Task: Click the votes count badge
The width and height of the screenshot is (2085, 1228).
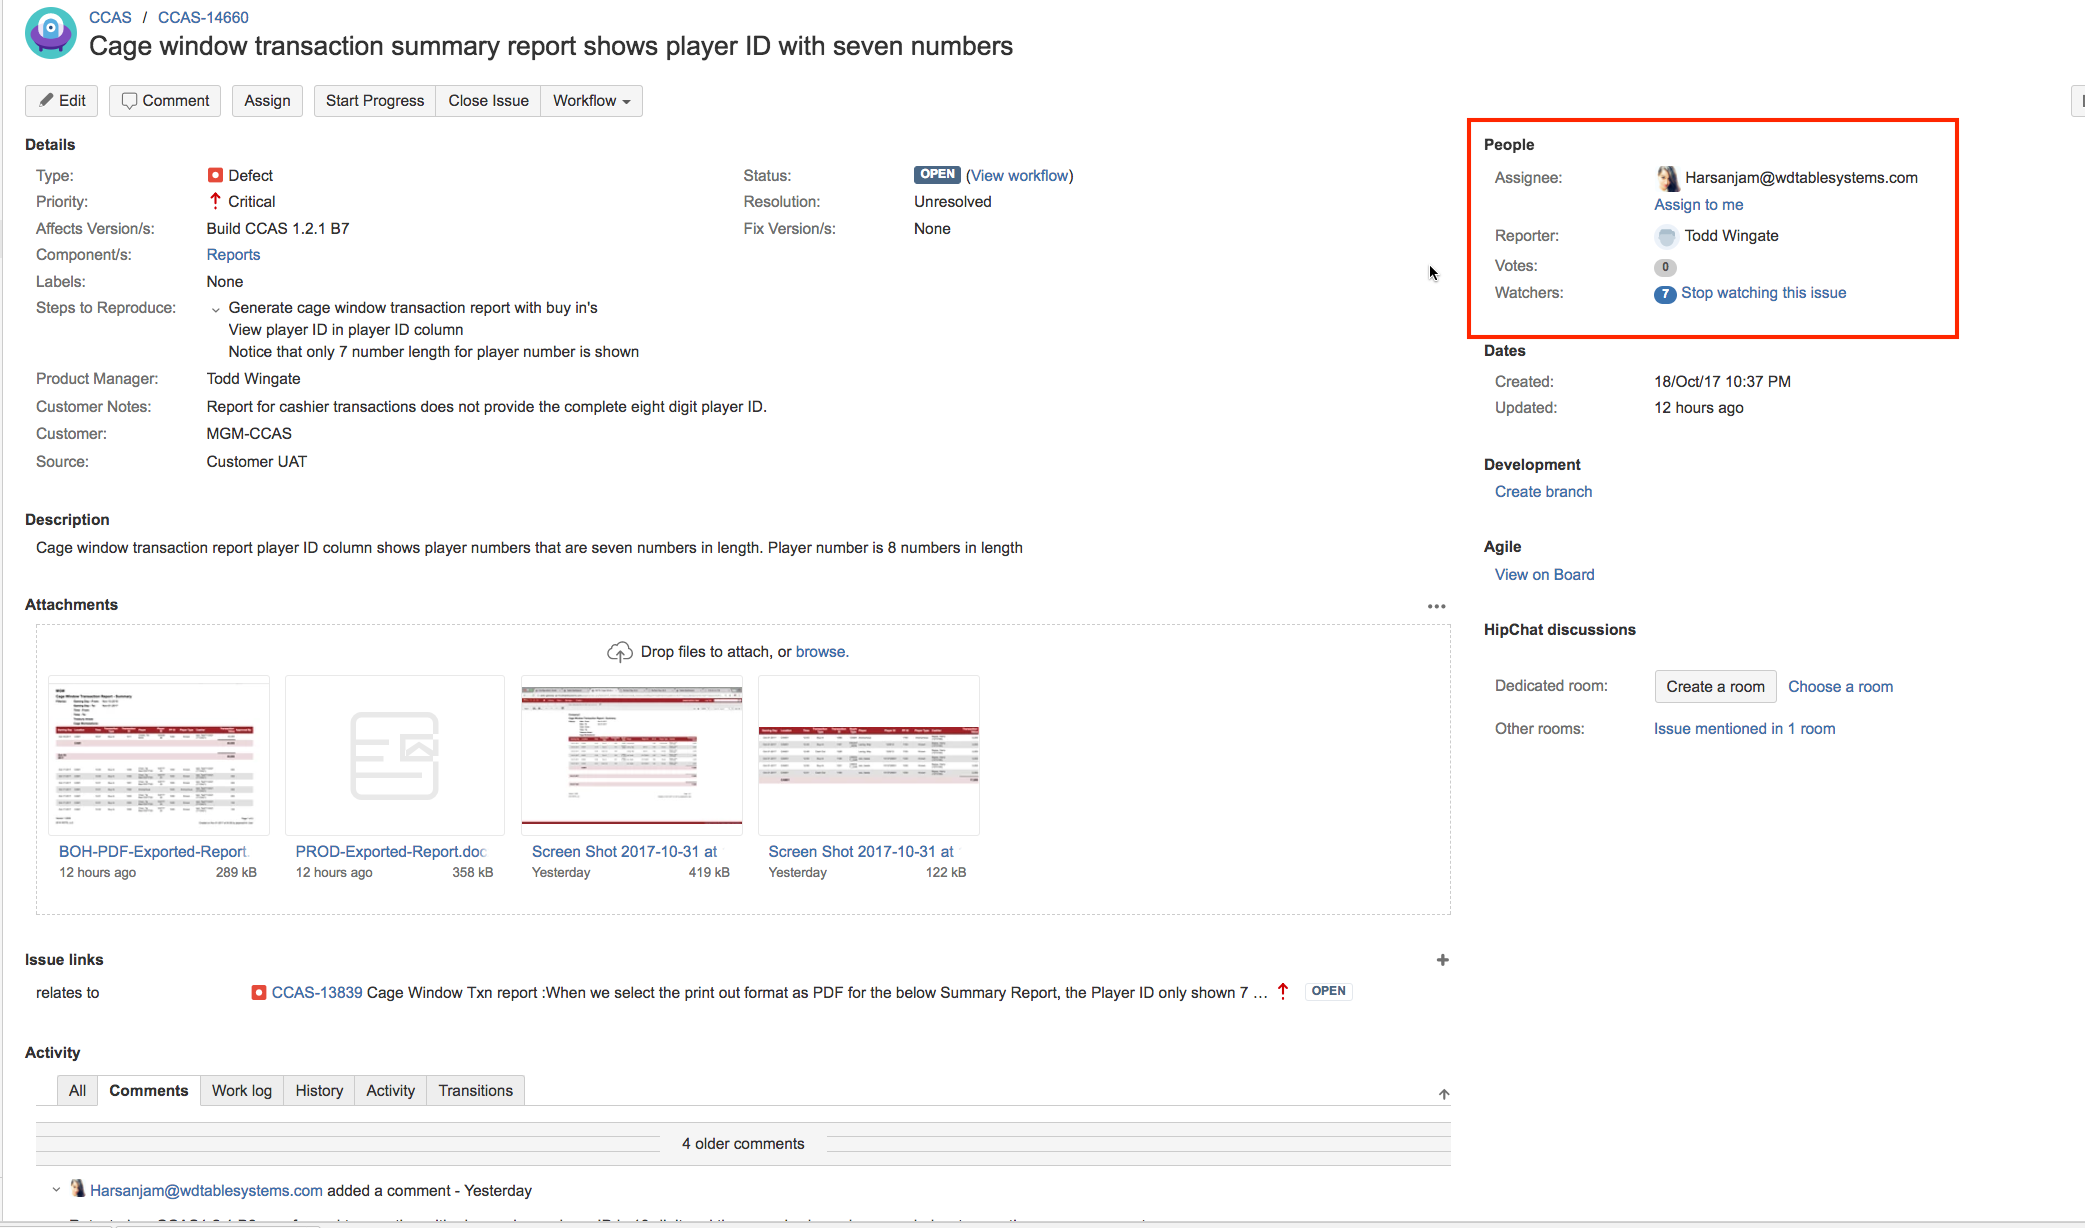Action: [1665, 267]
